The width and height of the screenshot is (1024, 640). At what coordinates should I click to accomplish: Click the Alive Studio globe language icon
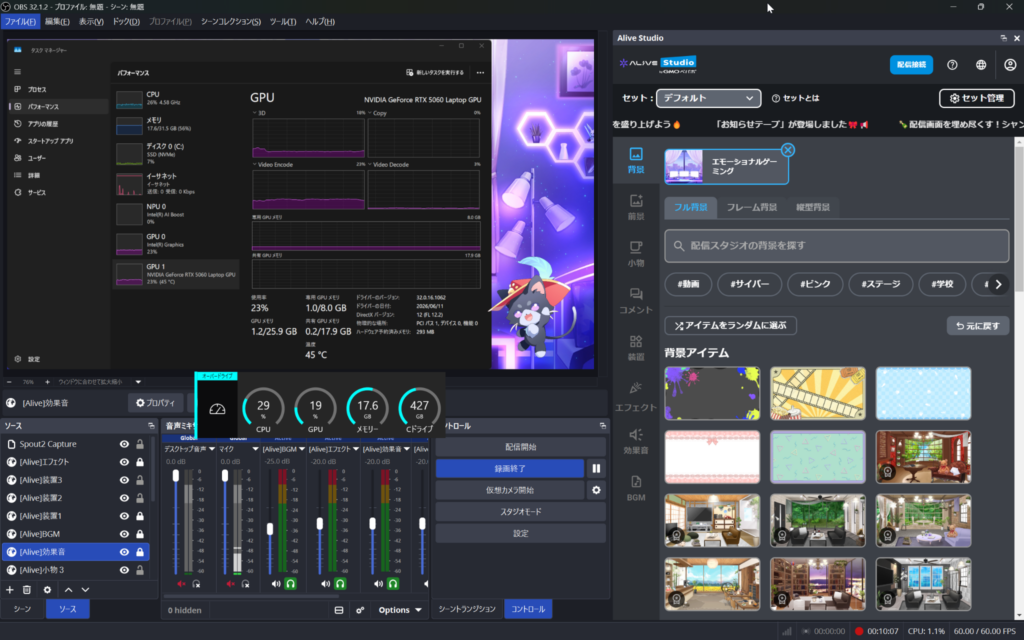tap(981, 65)
